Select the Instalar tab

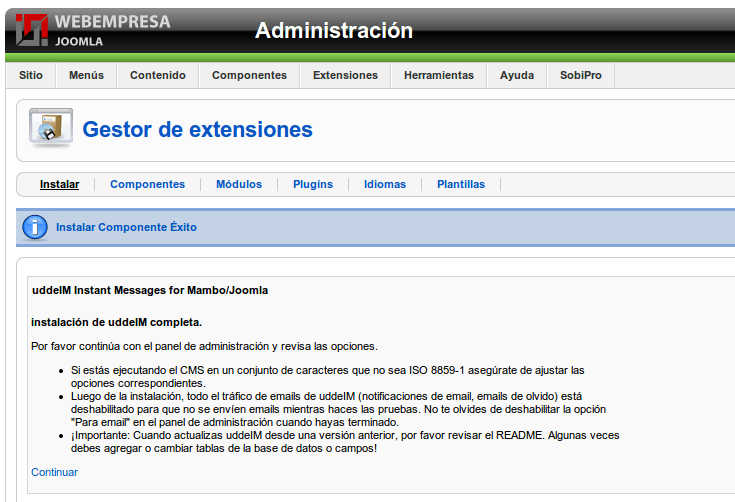coord(60,184)
